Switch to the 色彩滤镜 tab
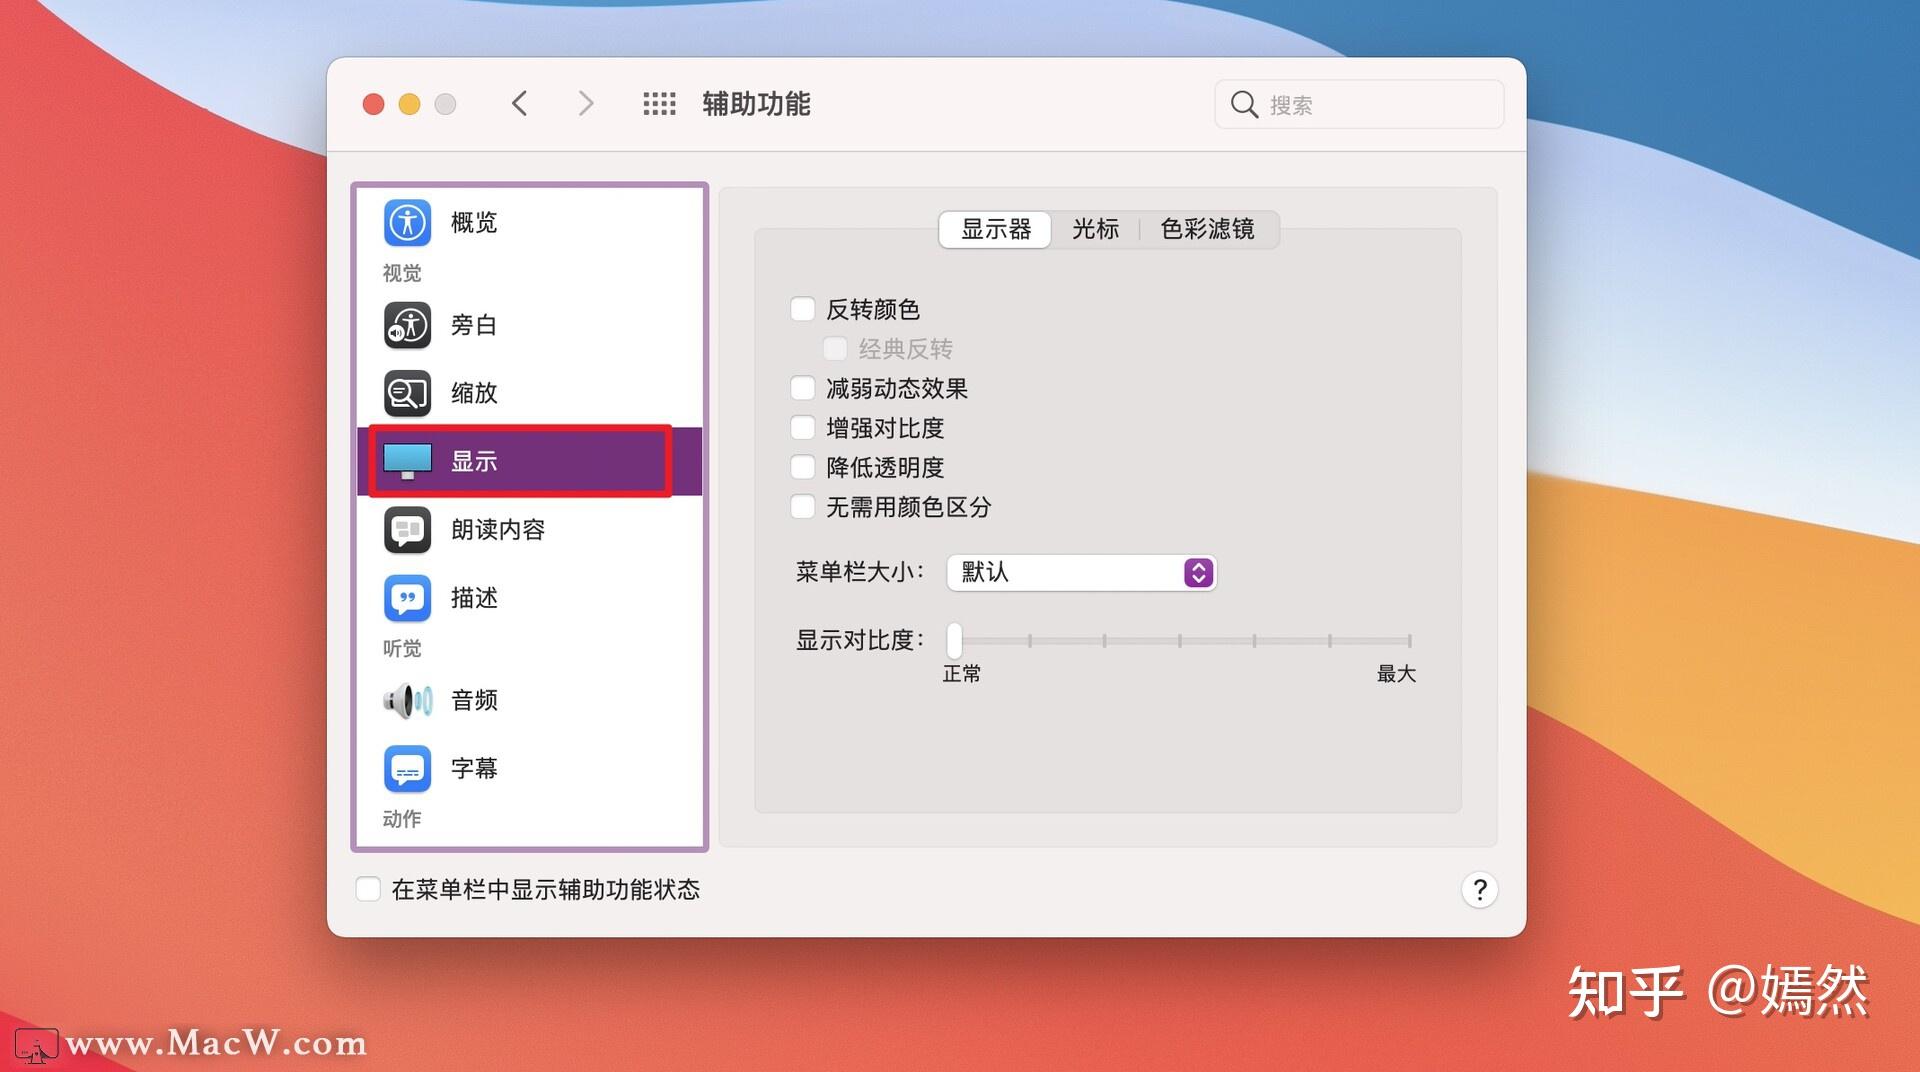The height and width of the screenshot is (1072, 1920). (x=1207, y=229)
